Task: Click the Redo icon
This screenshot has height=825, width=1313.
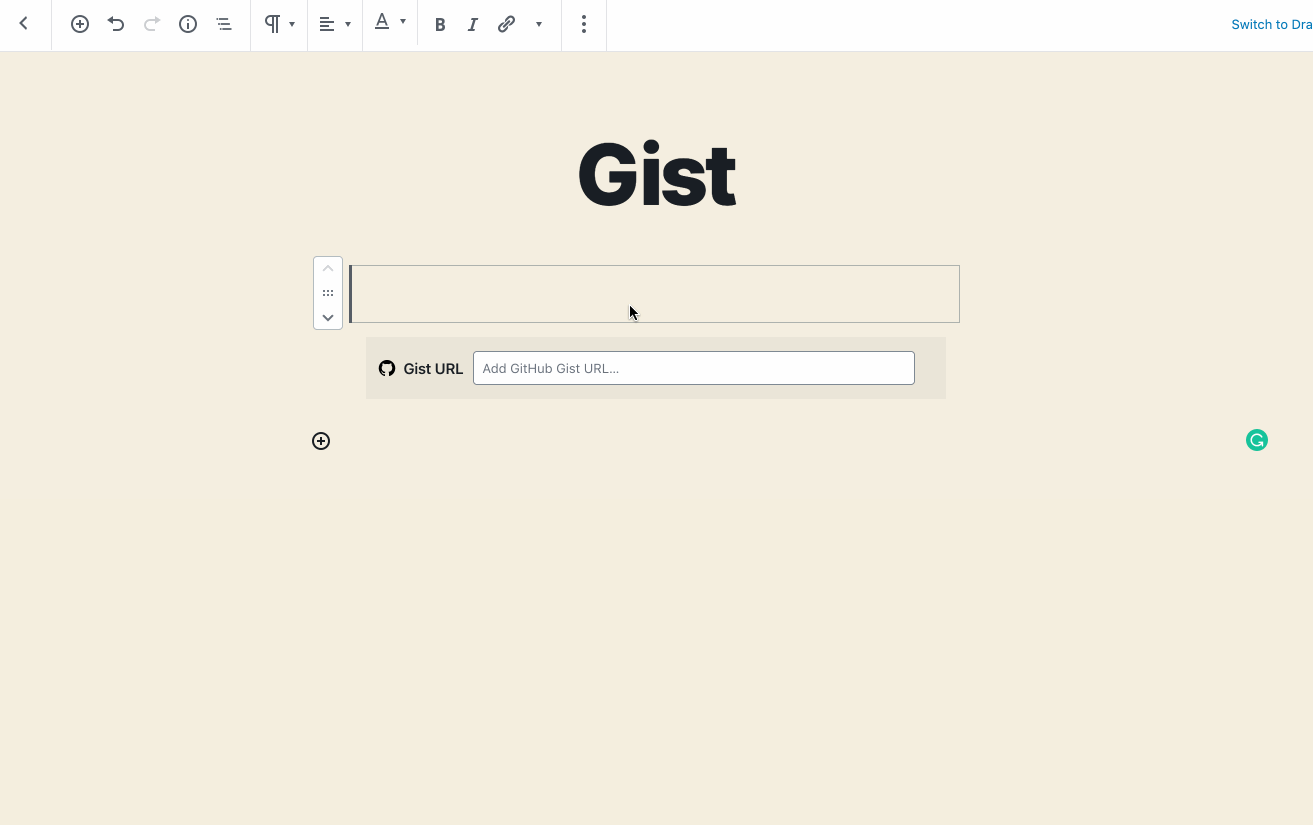Action: click(x=152, y=24)
